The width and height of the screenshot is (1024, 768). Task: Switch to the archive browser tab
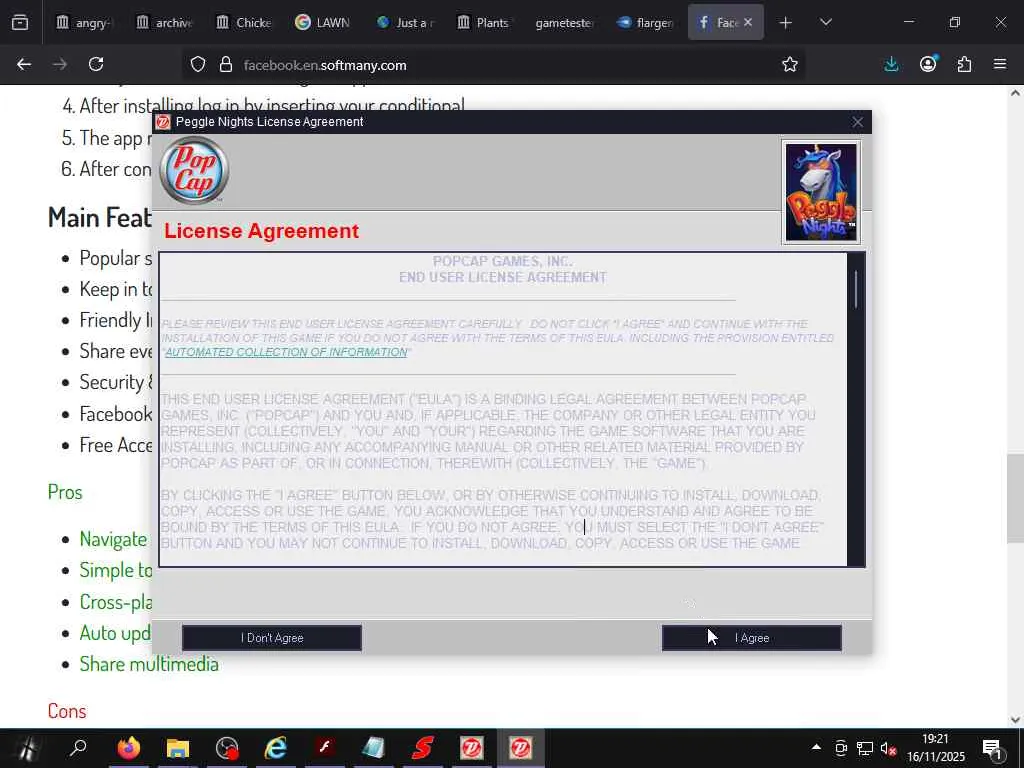point(165,22)
